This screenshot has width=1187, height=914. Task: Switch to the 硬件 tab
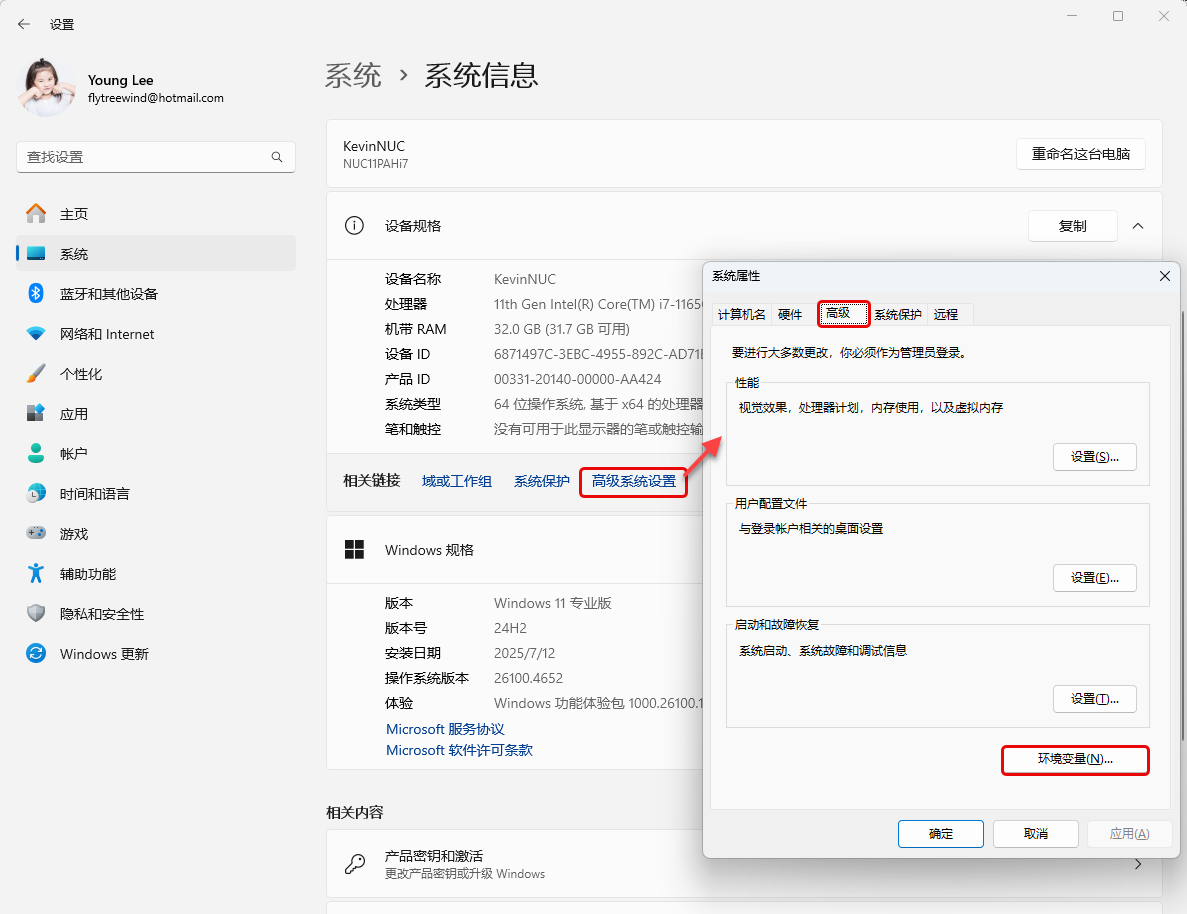click(790, 314)
